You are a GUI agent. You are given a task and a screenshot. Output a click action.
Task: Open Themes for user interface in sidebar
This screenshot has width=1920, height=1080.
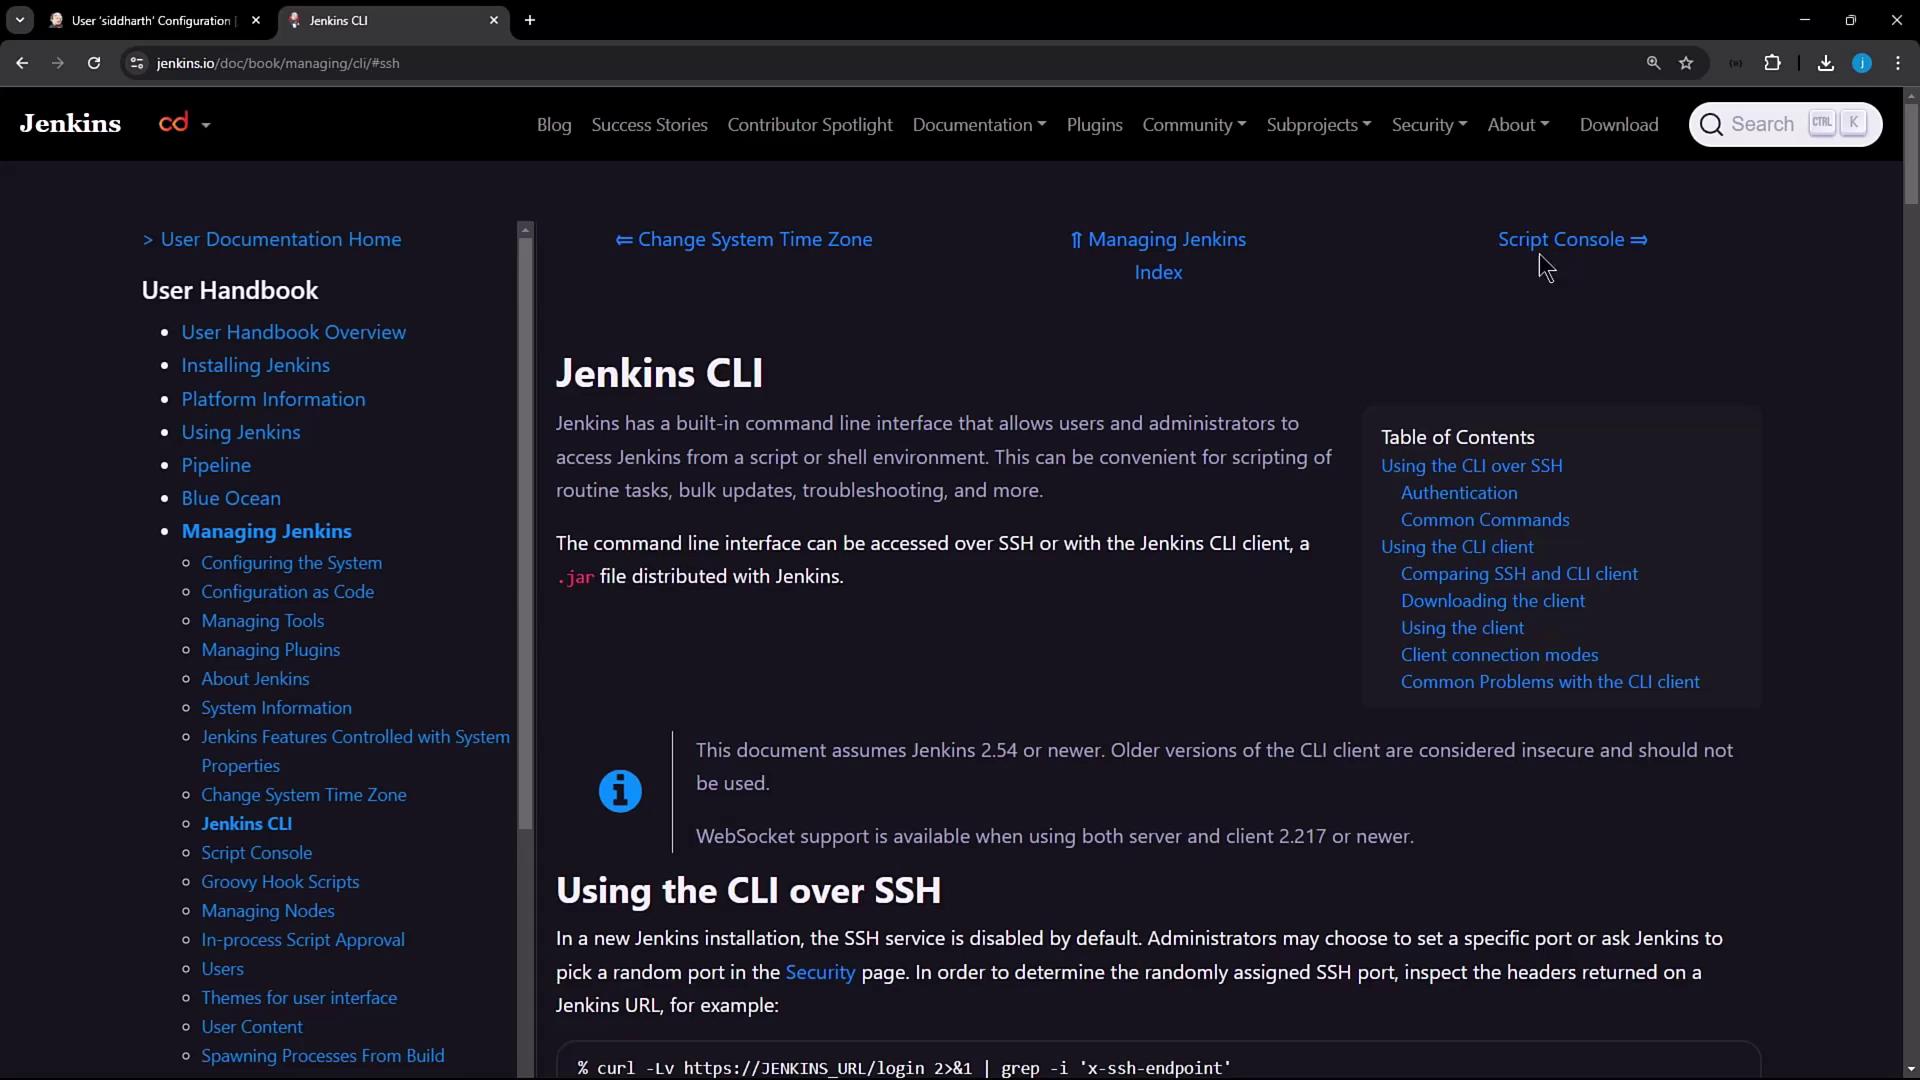click(299, 998)
